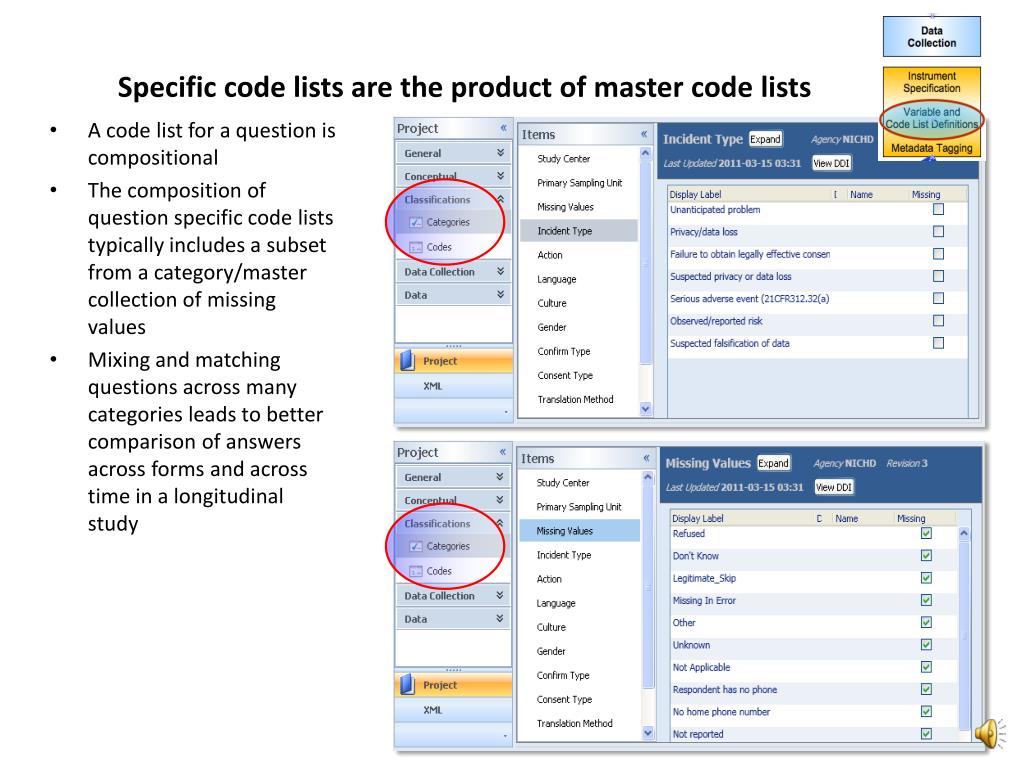This screenshot has height=768, width=1024.
Task: Check Missing box for Serious adverse event
Action: [x=938, y=298]
